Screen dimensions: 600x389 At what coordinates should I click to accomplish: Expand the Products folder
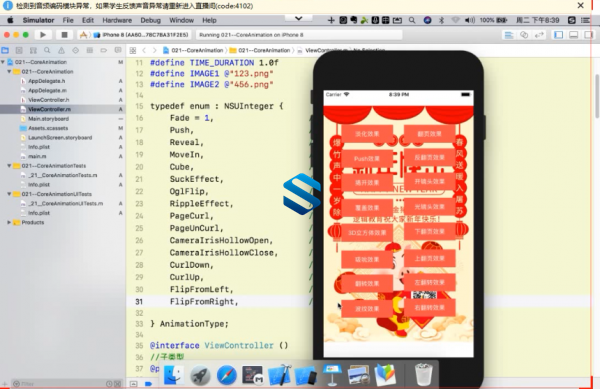pyautogui.click(x=9, y=222)
